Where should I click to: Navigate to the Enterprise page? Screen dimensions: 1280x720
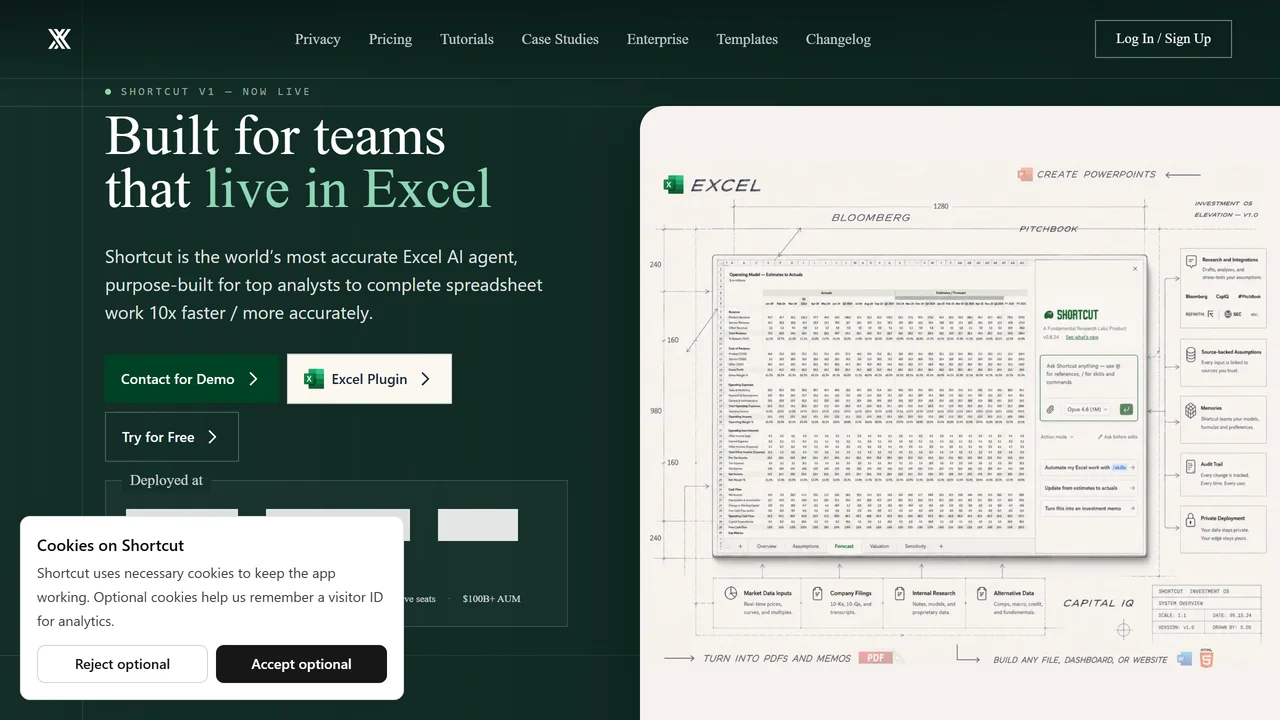[x=658, y=39]
